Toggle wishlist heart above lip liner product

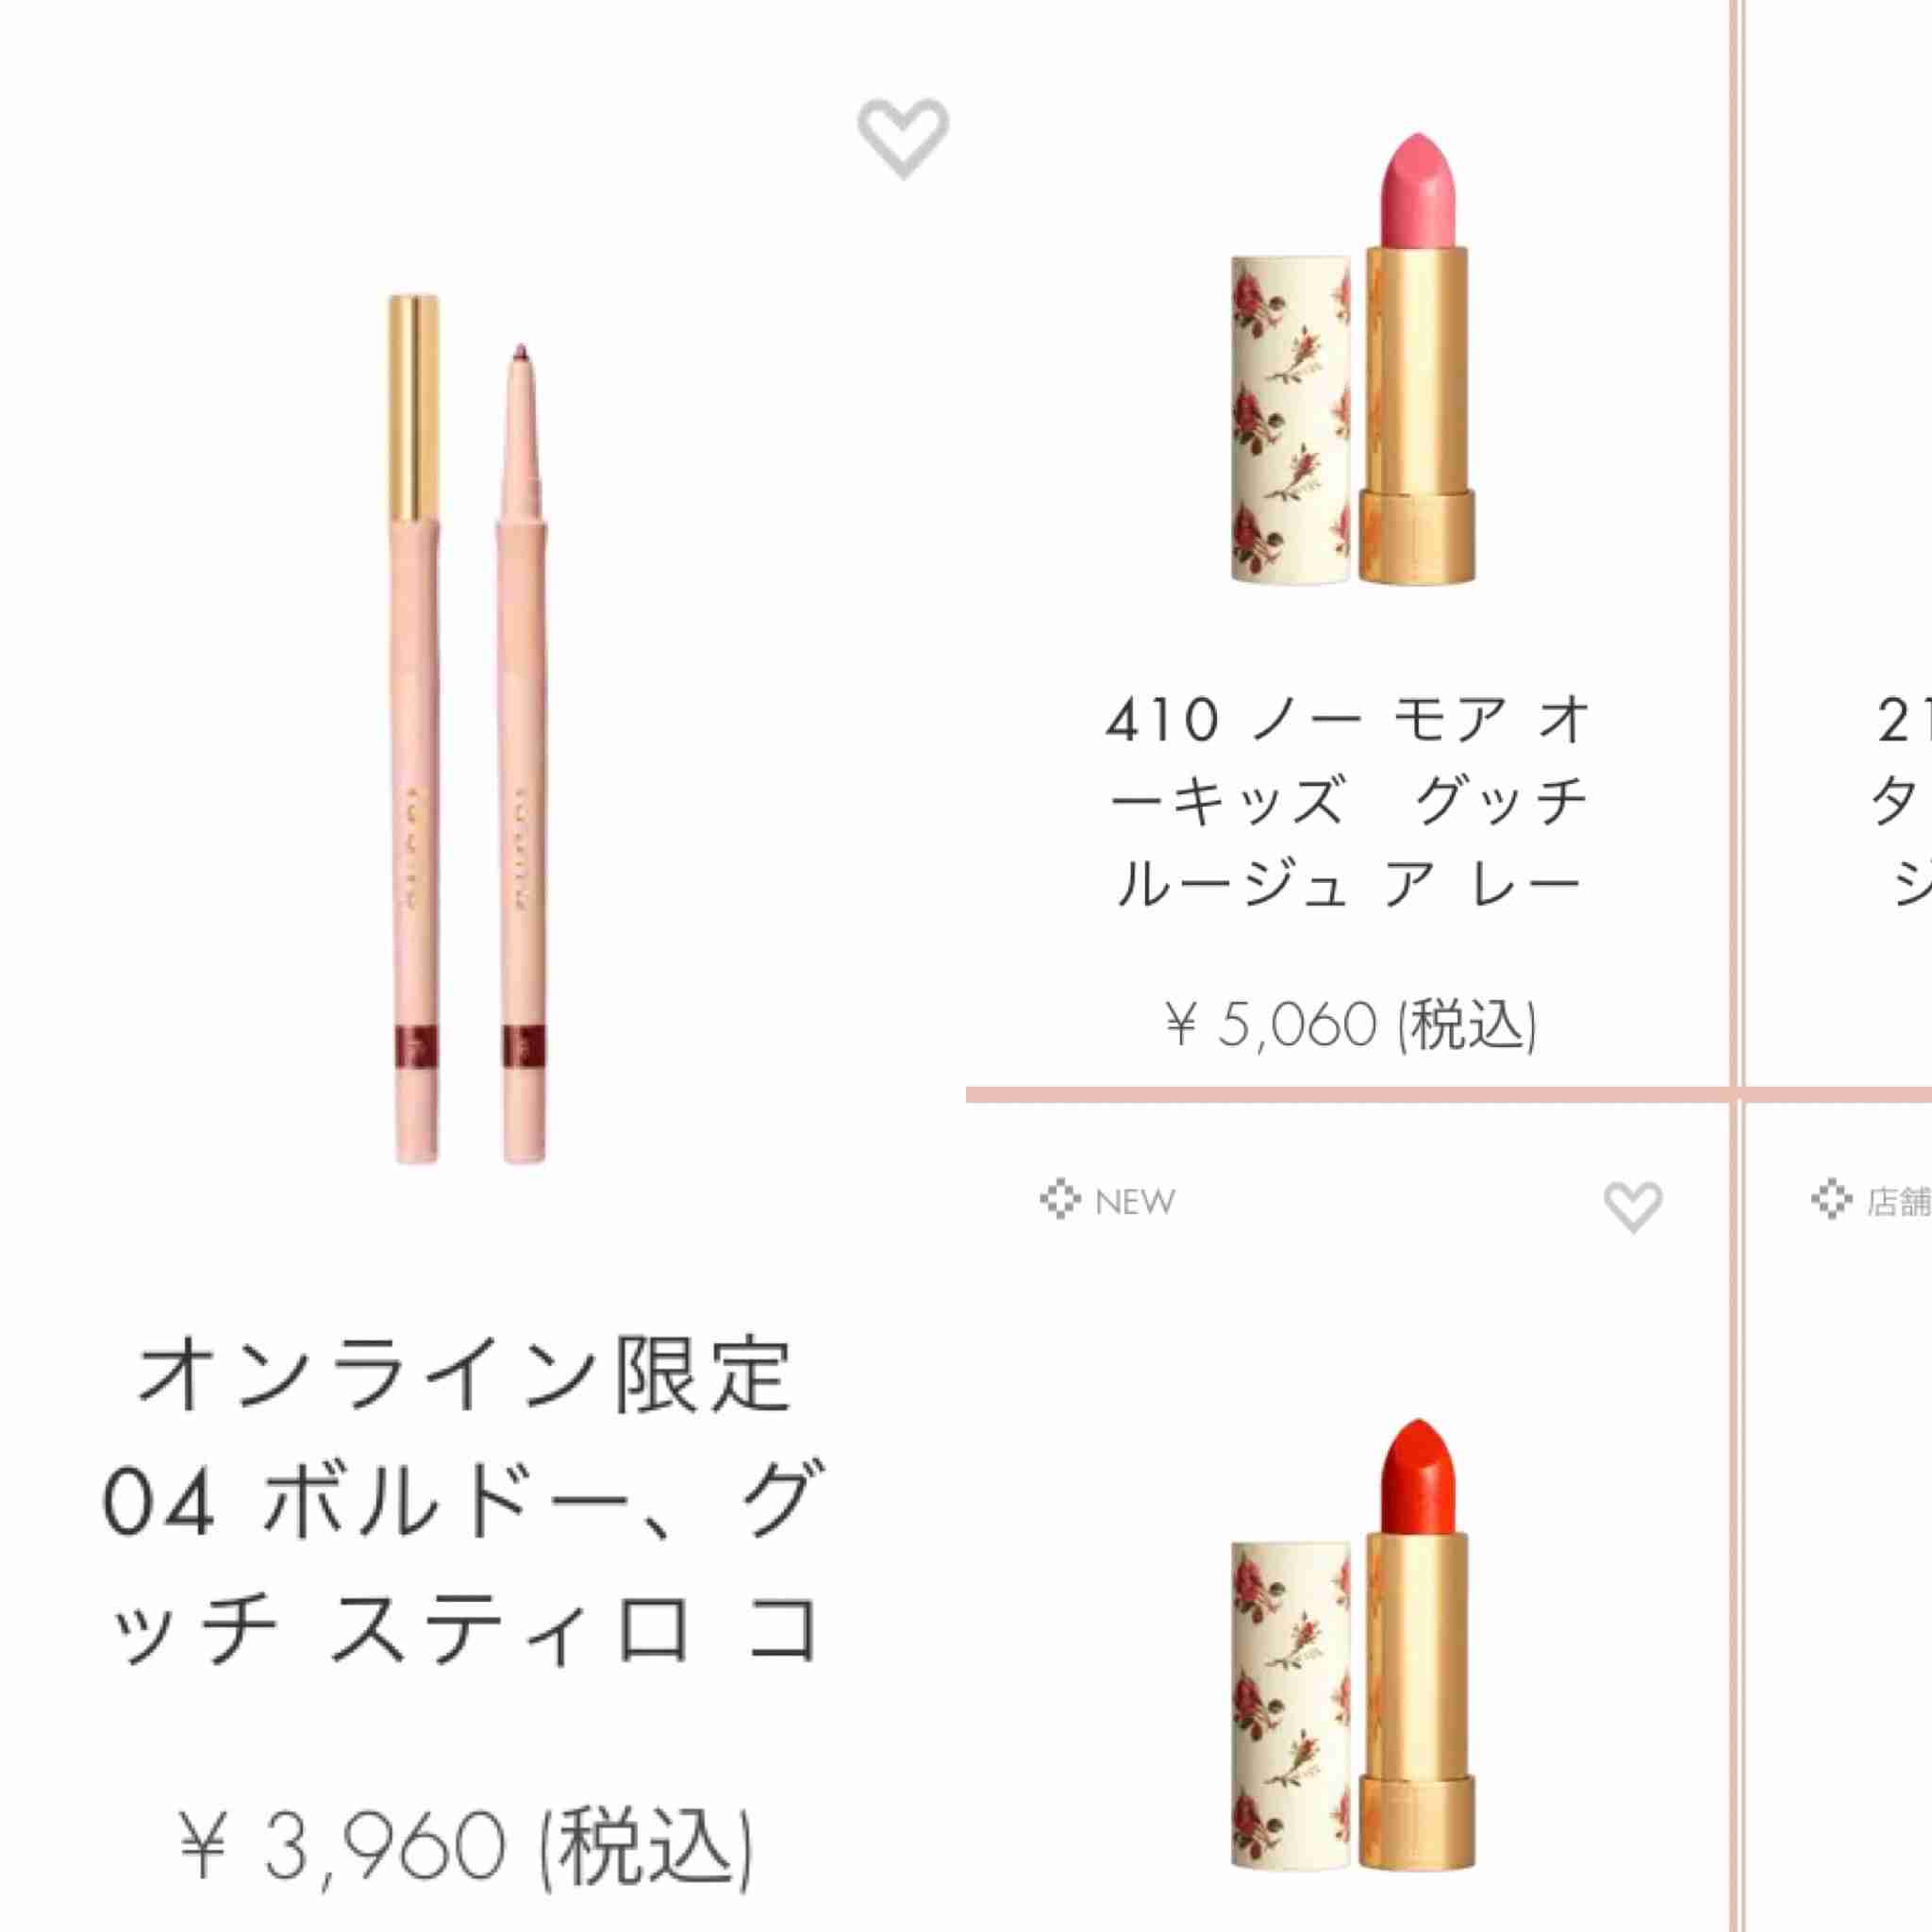[x=903, y=139]
